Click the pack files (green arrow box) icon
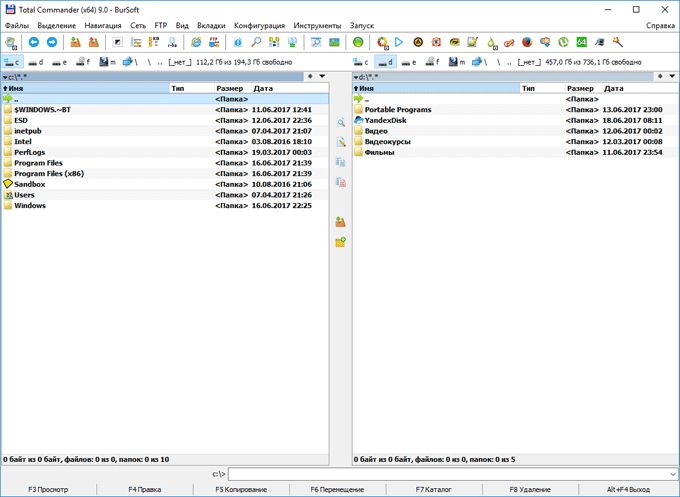The height and width of the screenshot is (497, 680). tap(75, 42)
